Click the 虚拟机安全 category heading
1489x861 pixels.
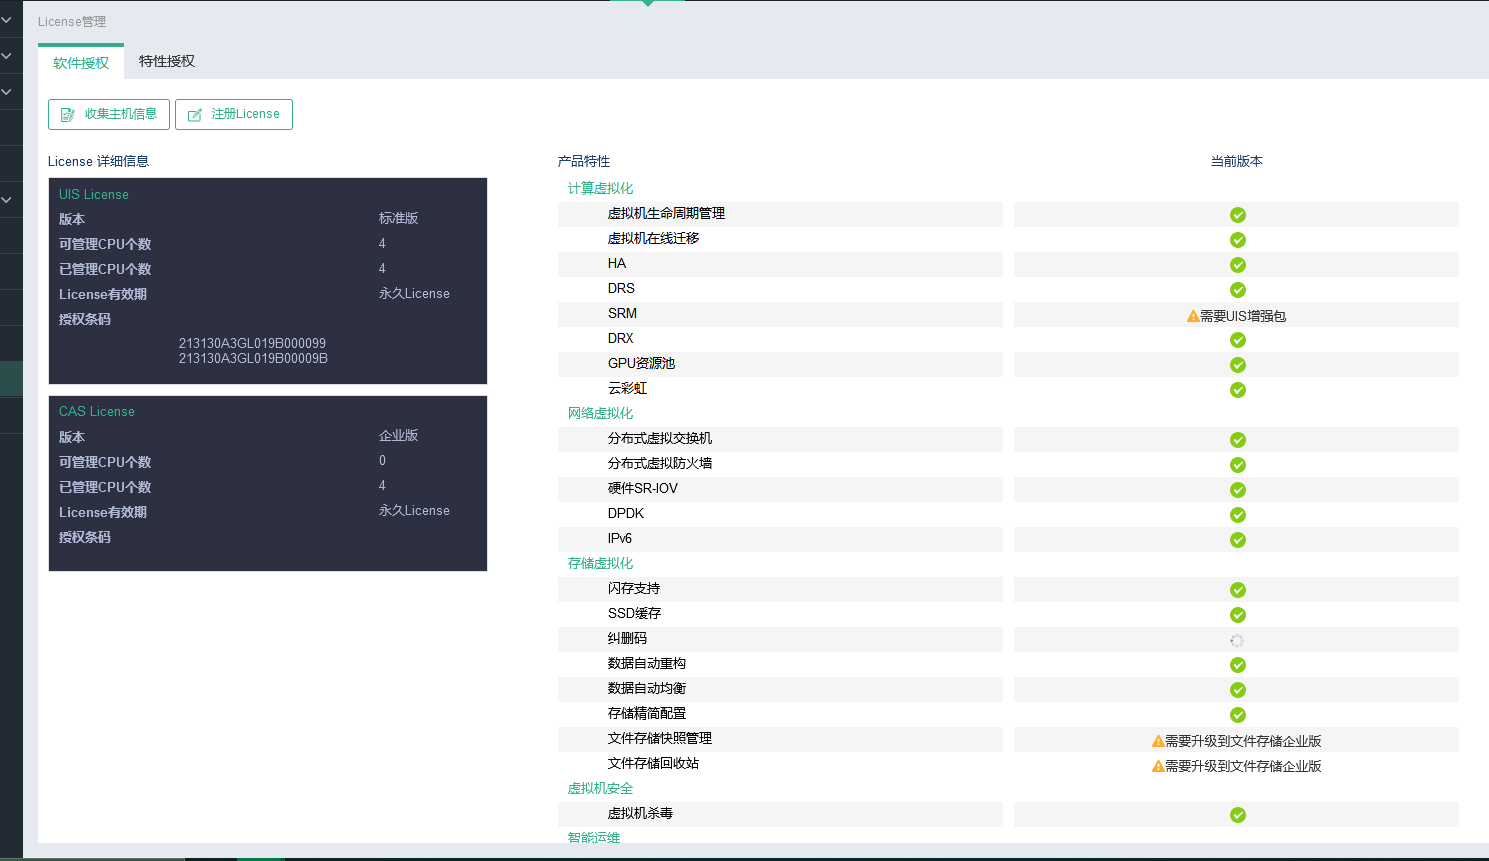(x=600, y=788)
